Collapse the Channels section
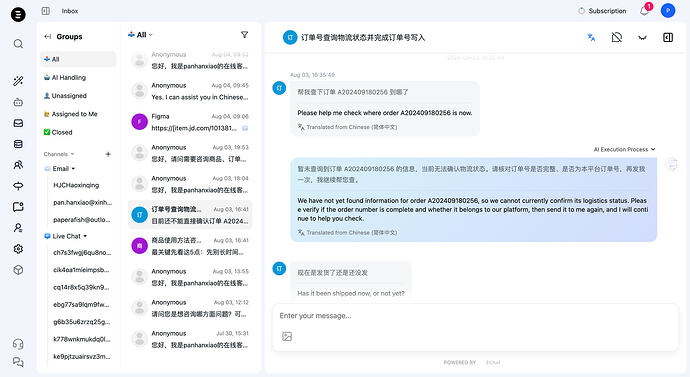 (x=59, y=154)
